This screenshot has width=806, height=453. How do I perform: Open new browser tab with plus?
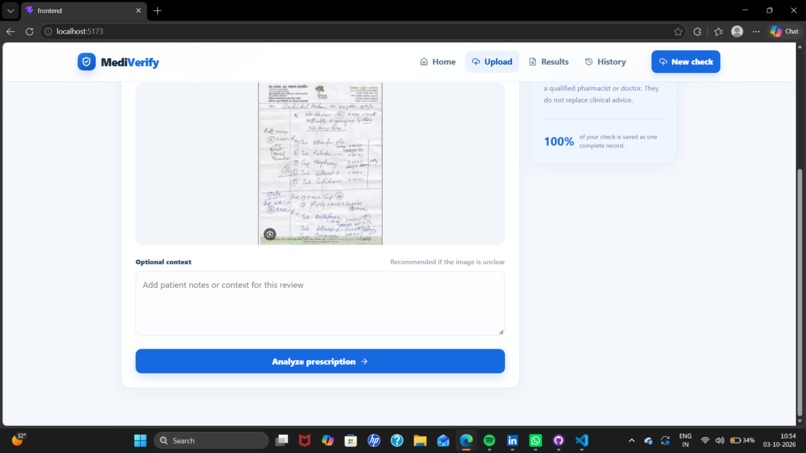click(x=157, y=10)
